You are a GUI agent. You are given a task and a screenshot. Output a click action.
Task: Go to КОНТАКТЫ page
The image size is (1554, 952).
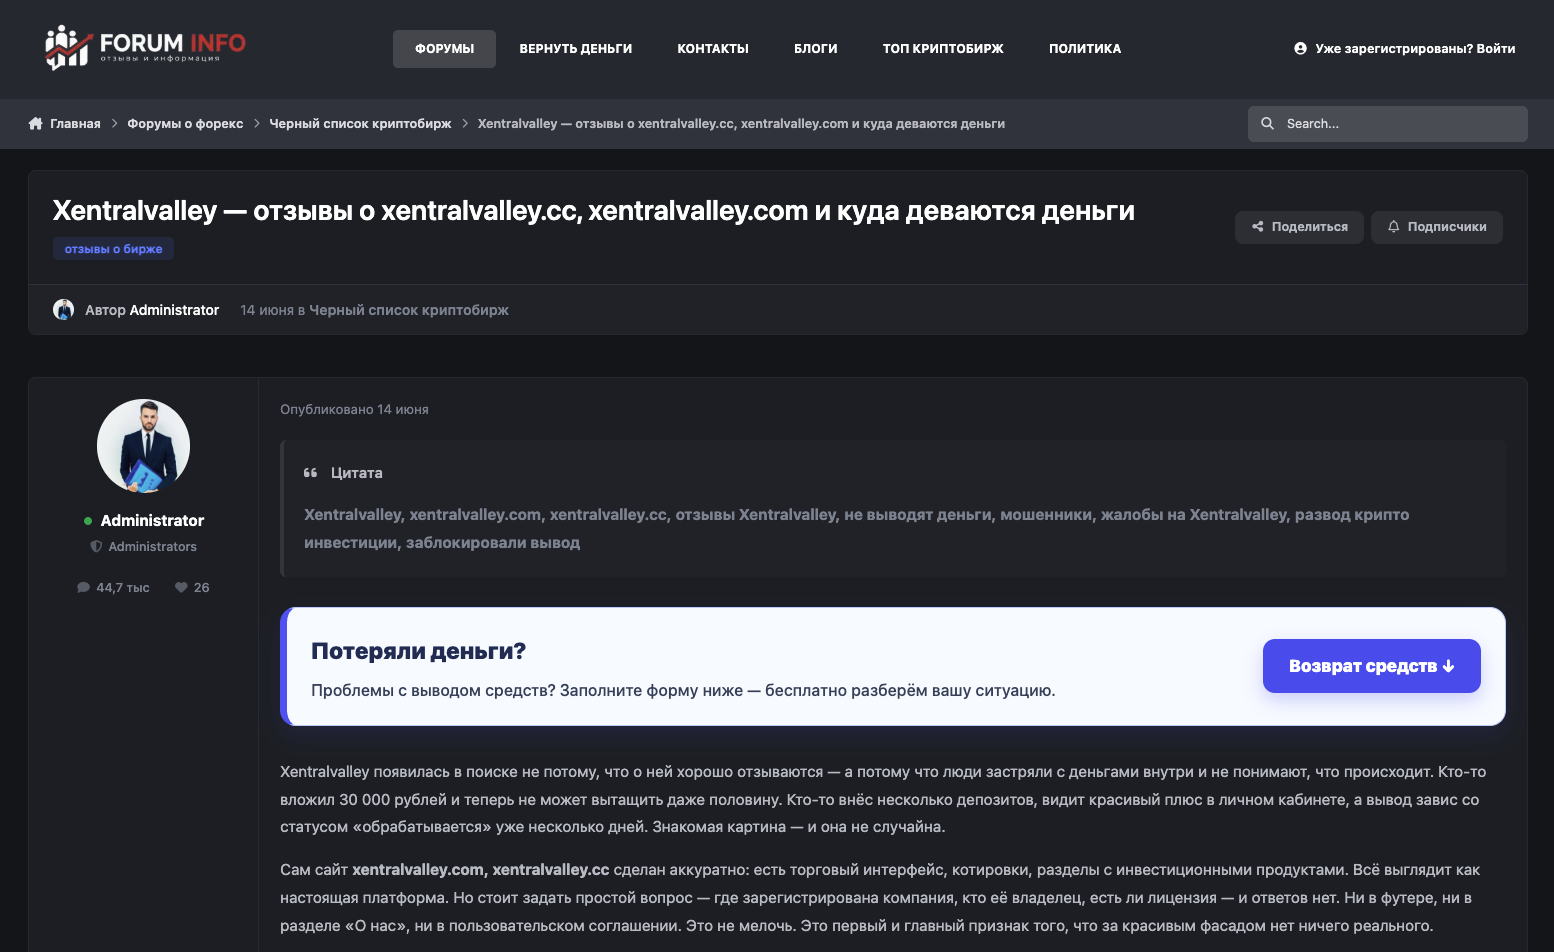point(713,49)
